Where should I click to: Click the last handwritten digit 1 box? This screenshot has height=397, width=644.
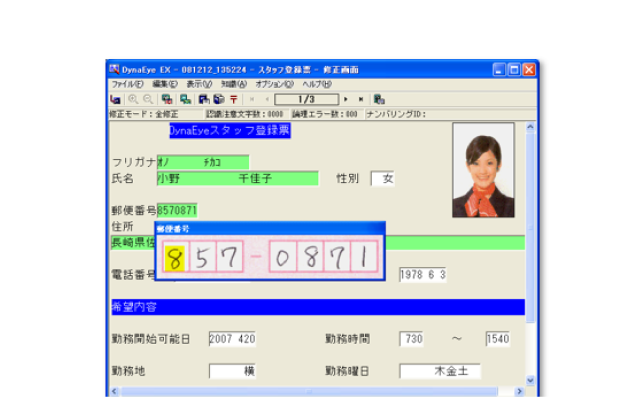pos(364,258)
